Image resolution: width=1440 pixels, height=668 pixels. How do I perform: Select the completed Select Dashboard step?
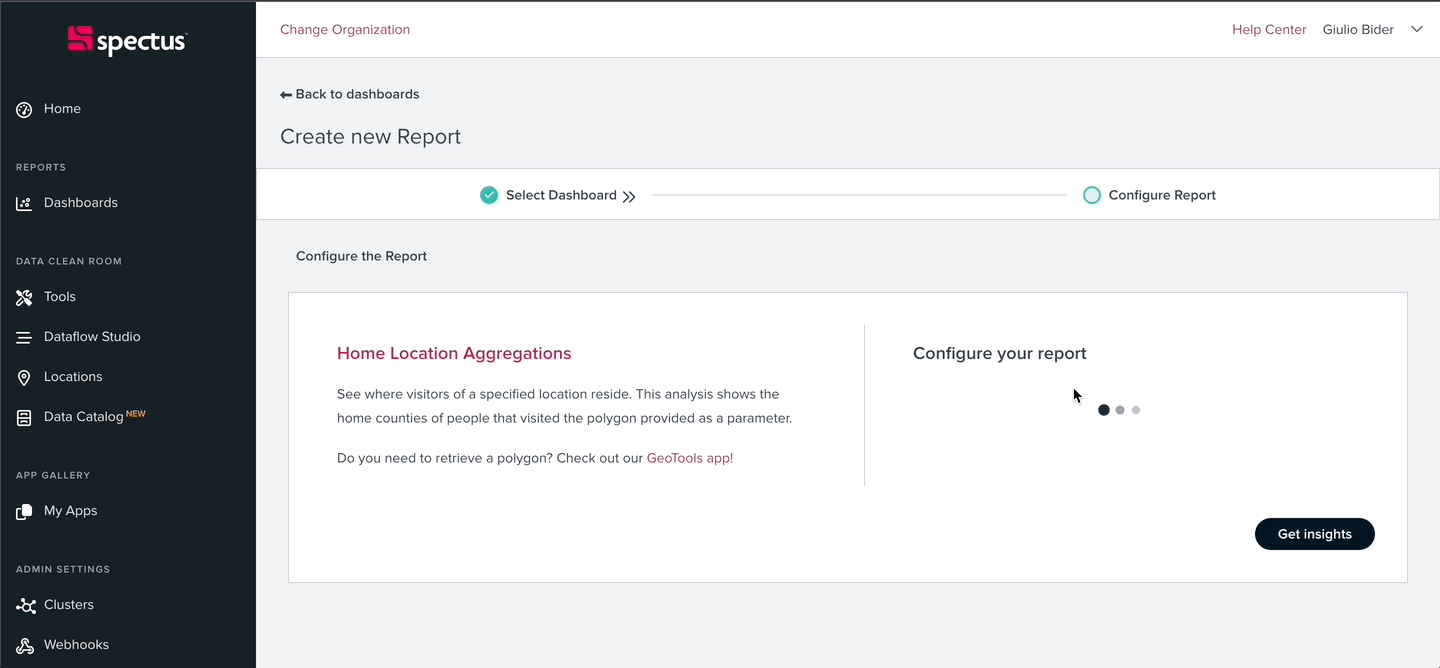560,195
